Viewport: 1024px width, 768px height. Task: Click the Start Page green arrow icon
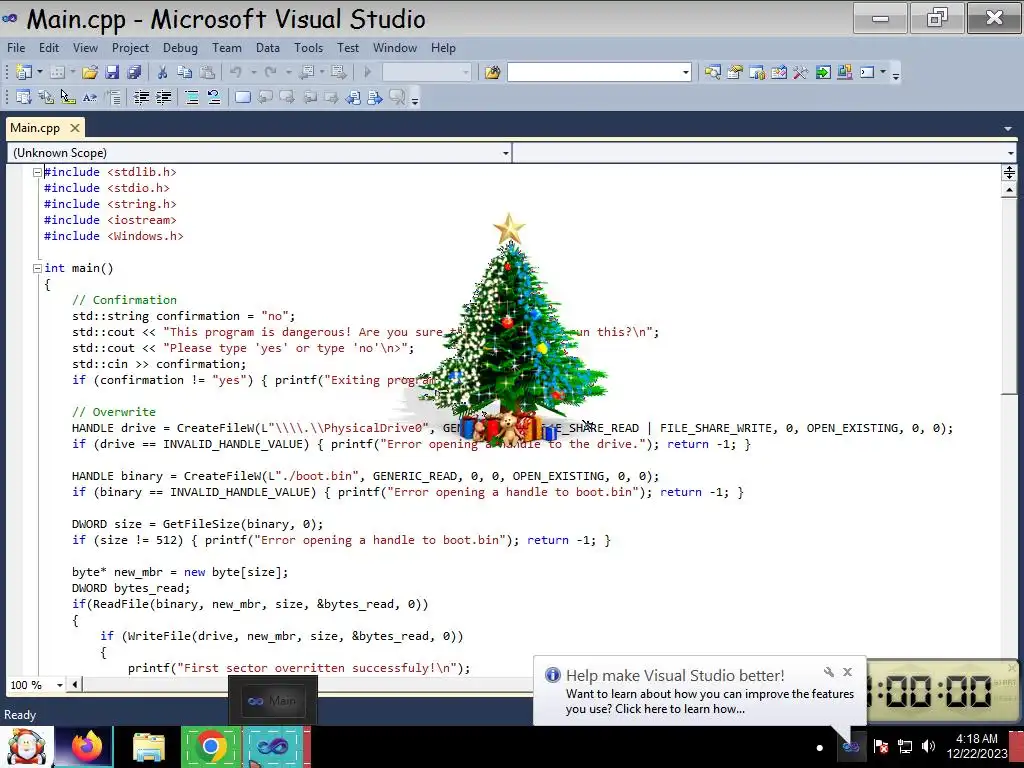point(823,72)
